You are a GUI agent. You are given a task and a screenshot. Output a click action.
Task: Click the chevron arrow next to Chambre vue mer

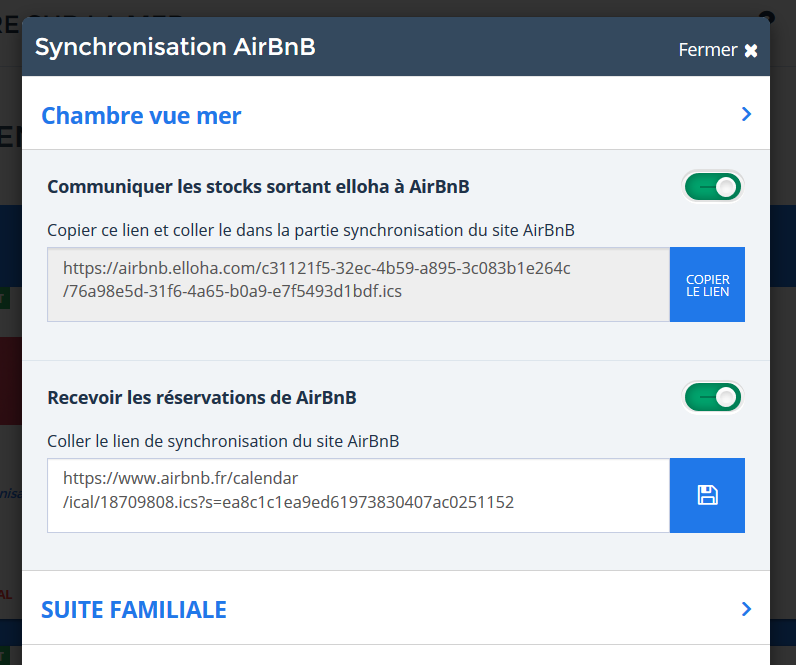click(746, 114)
